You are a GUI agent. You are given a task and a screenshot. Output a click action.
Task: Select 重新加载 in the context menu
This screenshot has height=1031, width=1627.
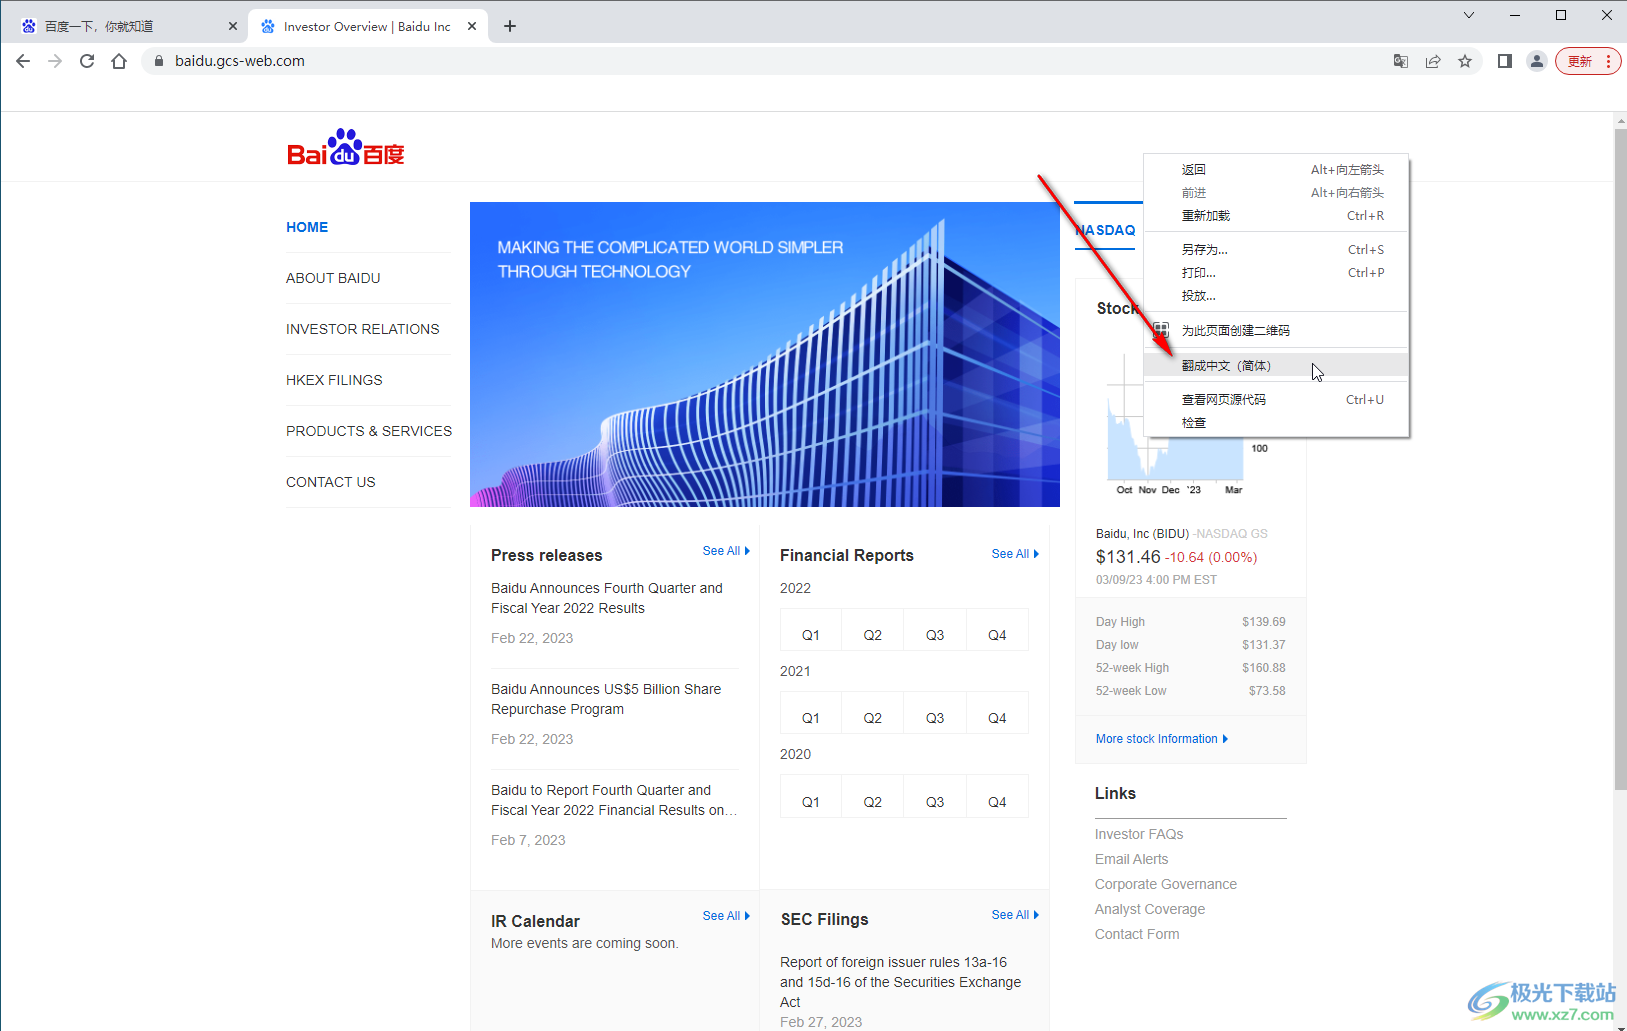(x=1277, y=216)
